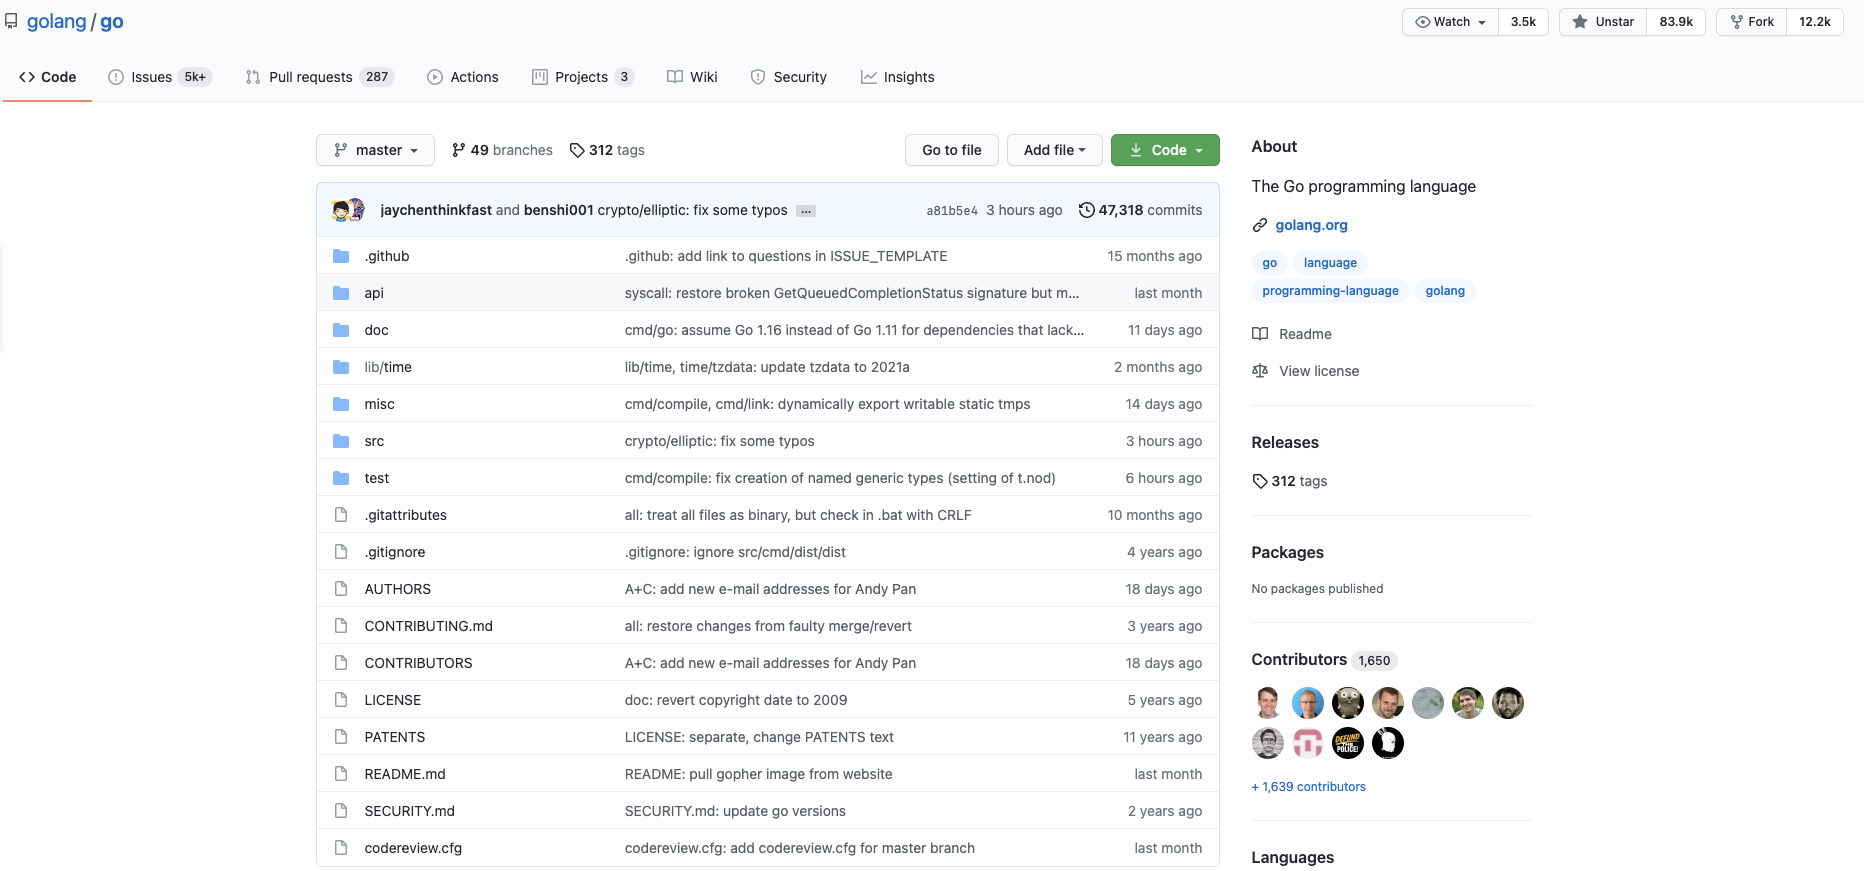This screenshot has width=1864, height=871.
Task: Switch to the Wiki tab
Action: pos(692,77)
